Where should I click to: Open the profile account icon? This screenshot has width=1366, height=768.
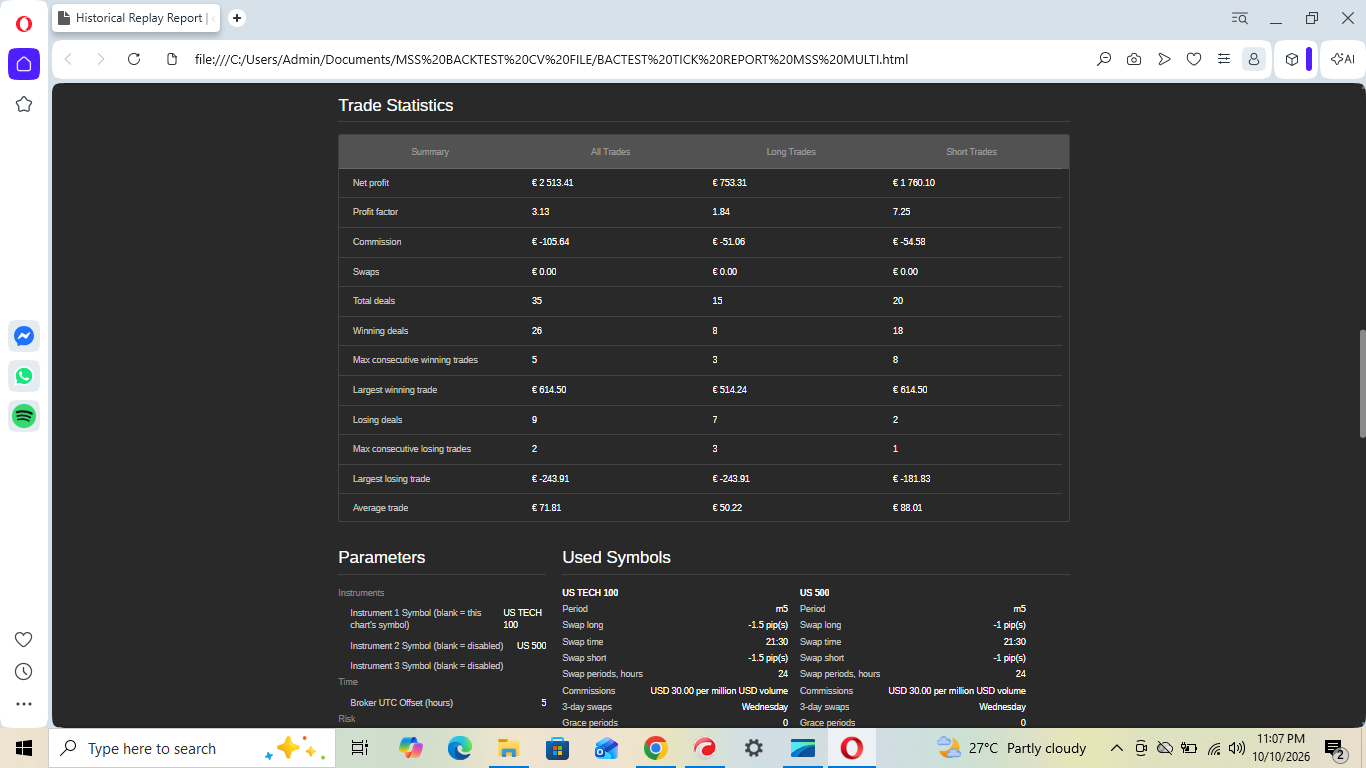[x=1253, y=59]
